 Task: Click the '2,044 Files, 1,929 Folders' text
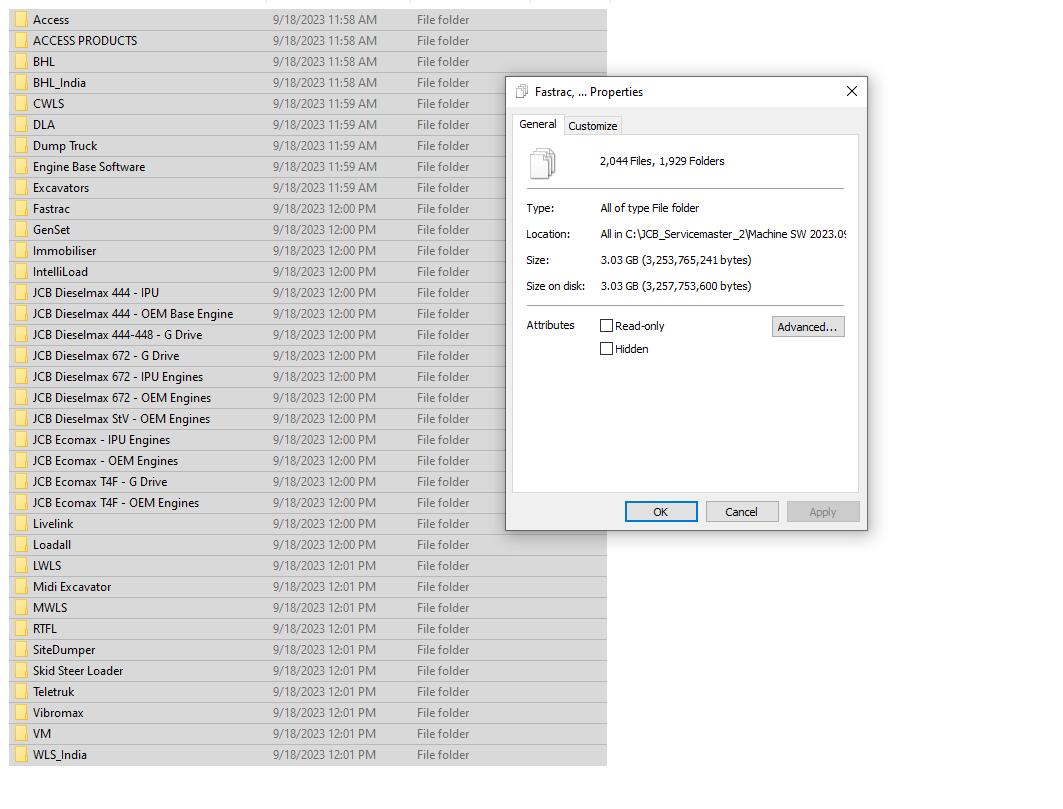coord(662,161)
